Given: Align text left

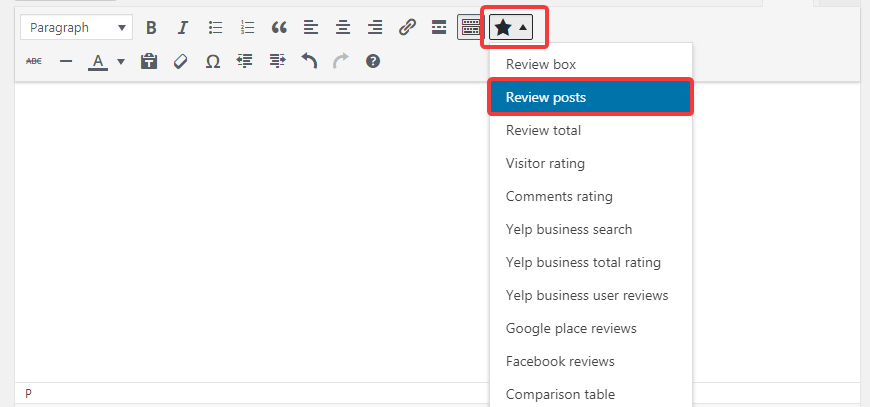Looking at the screenshot, I should point(311,28).
